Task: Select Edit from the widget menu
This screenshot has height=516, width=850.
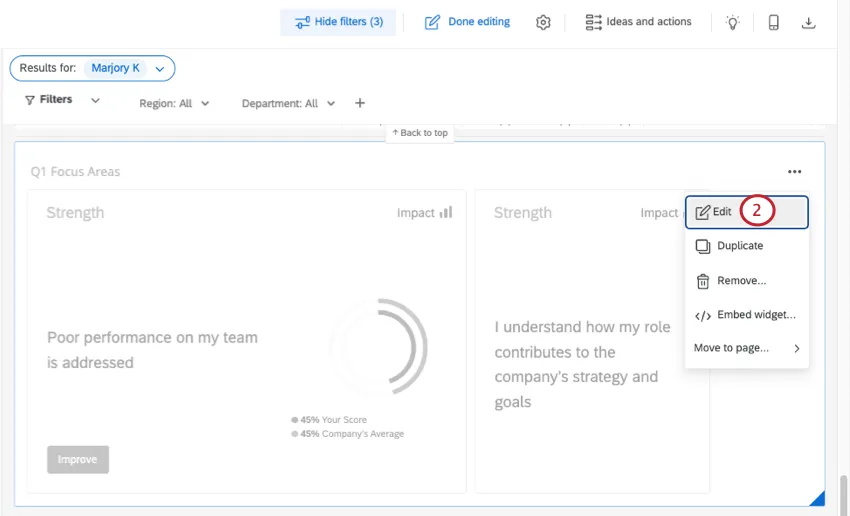Action: pos(722,212)
